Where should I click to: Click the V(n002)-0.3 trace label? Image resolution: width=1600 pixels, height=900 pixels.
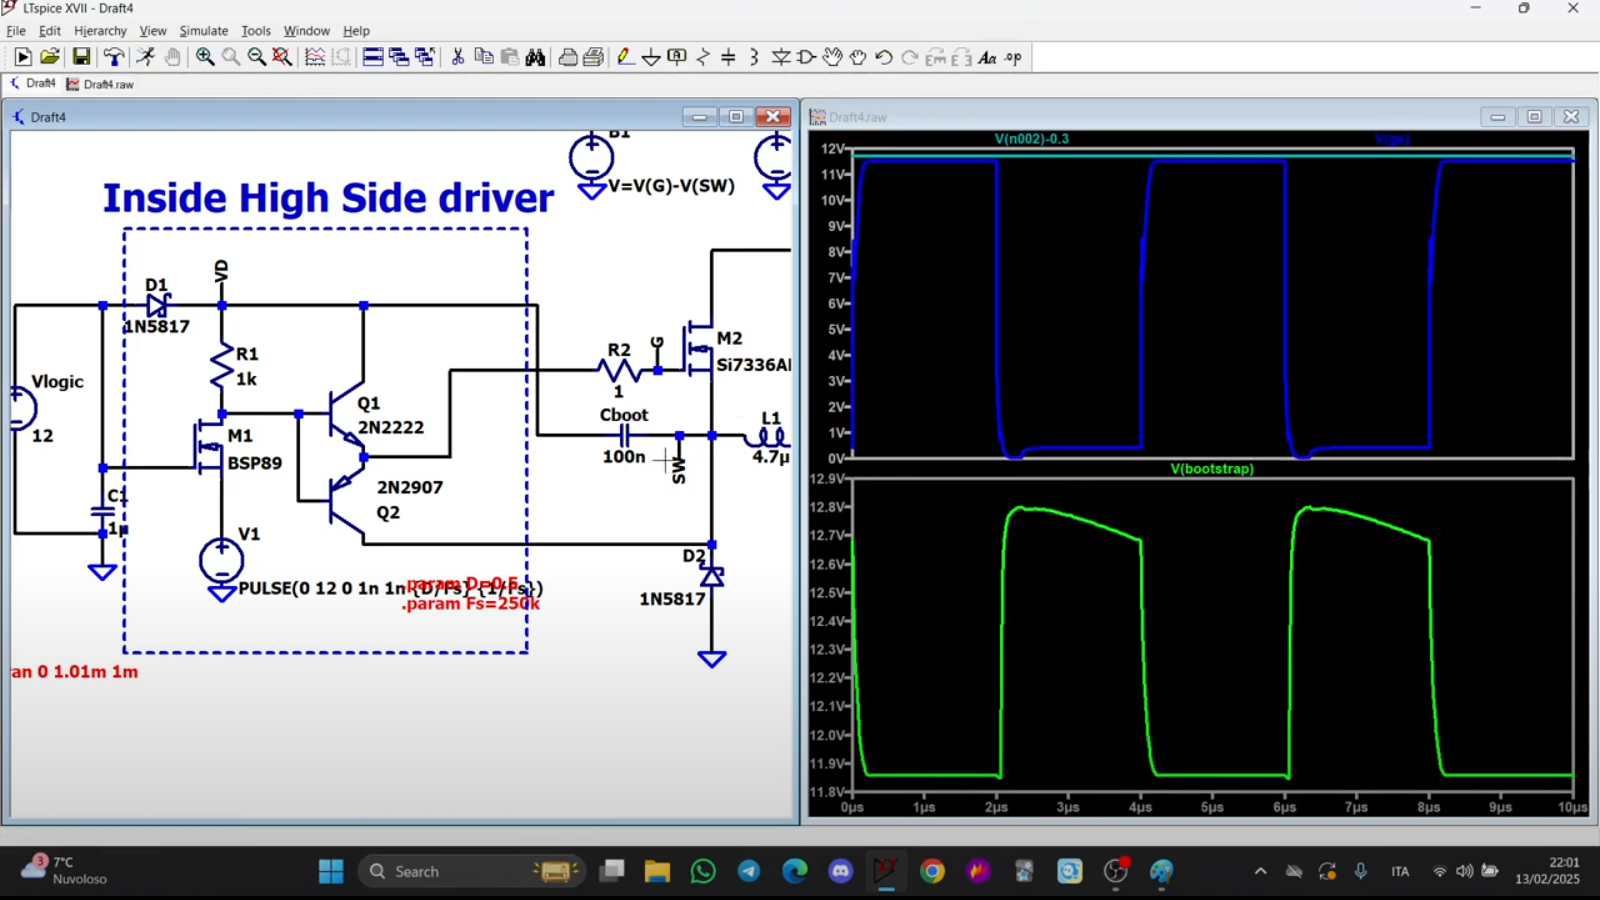coord(1031,139)
